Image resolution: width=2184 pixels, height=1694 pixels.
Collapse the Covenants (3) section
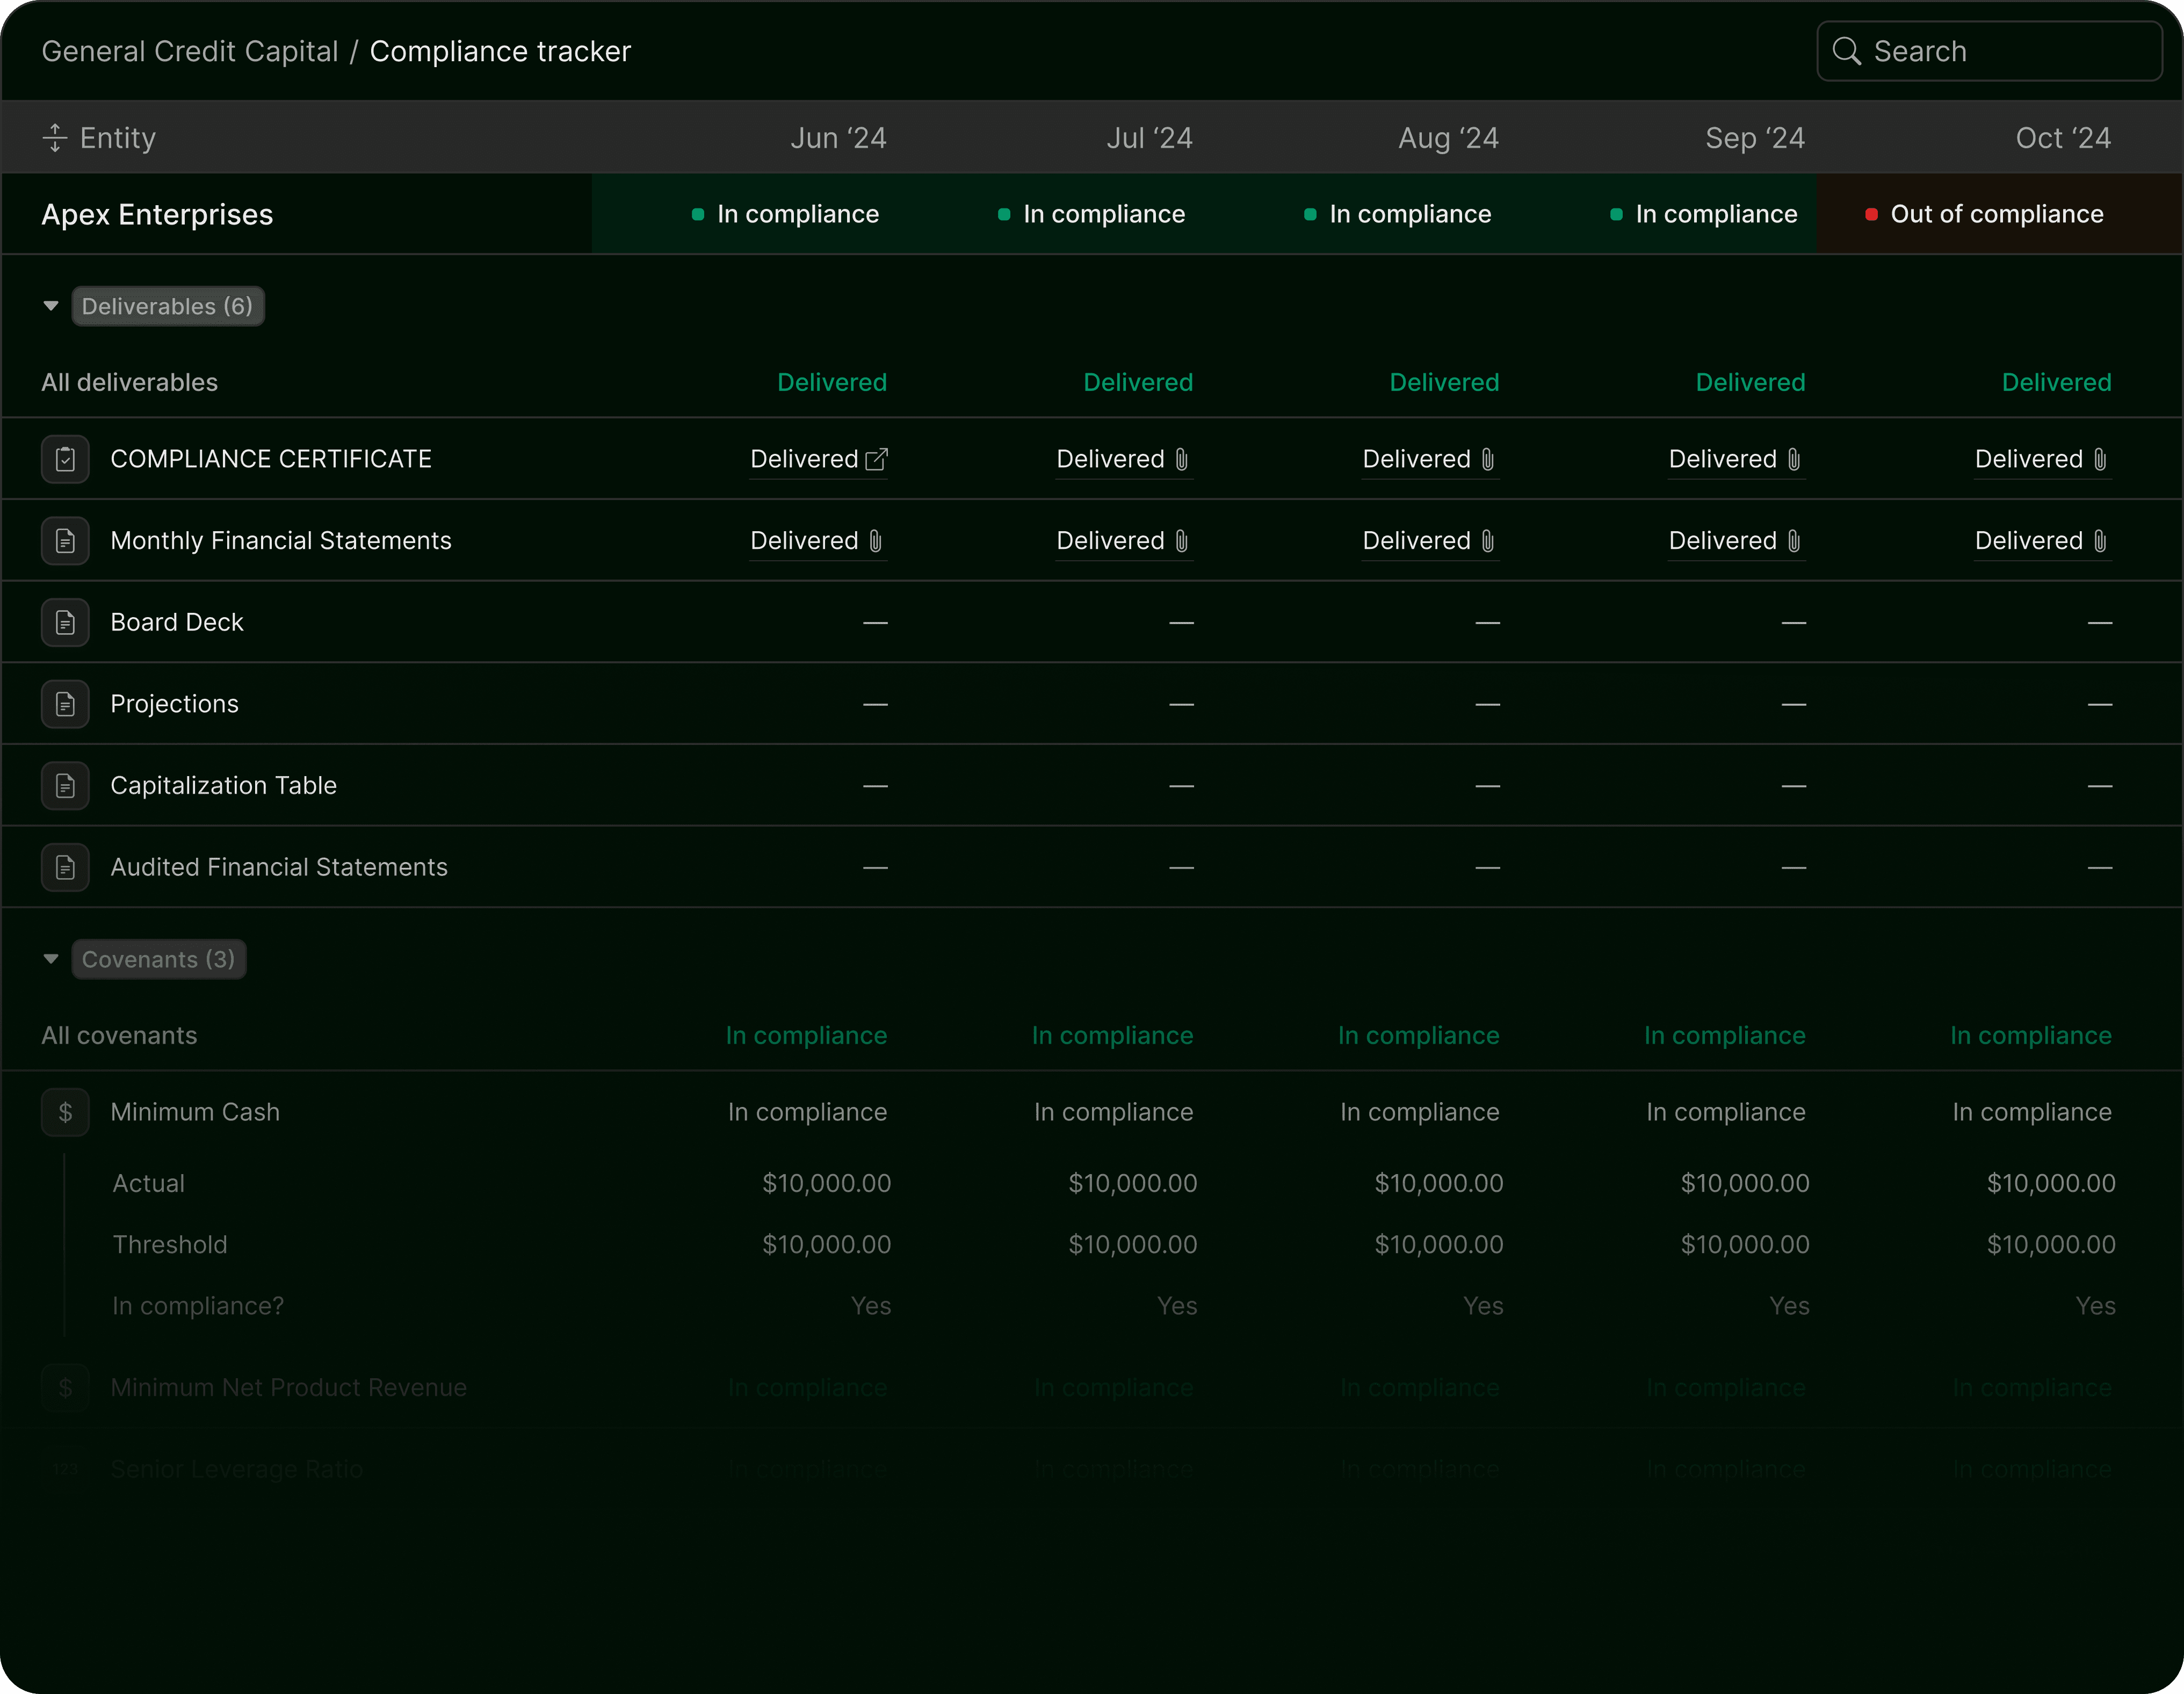(51, 959)
